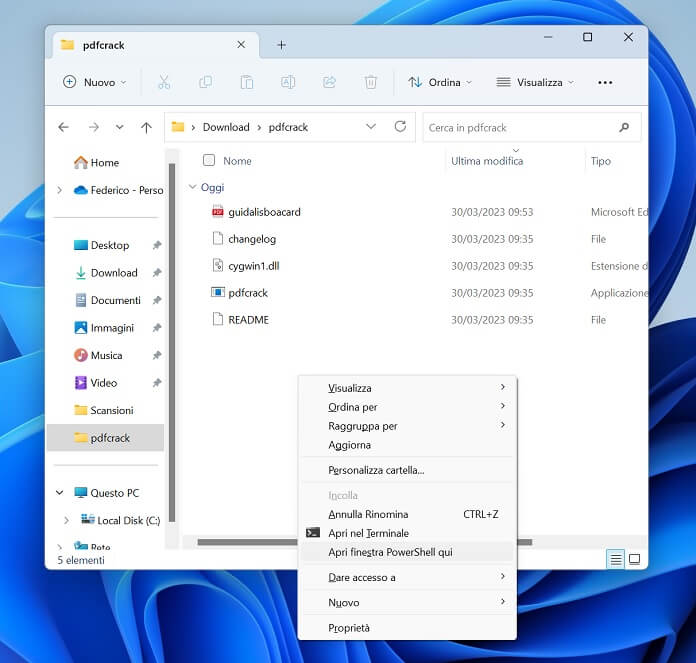Viewport: 696px width, 663px height.
Task: Sort by the Tipo column header
Action: pyautogui.click(x=601, y=161)
